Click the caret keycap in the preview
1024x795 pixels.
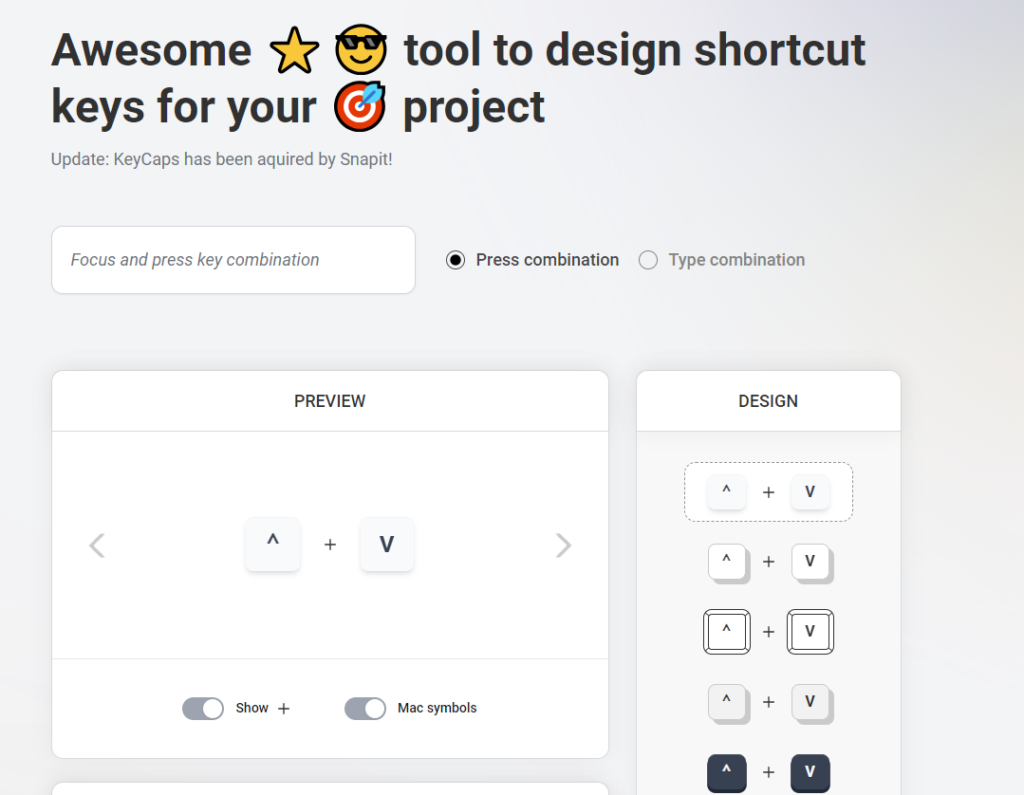273,544
